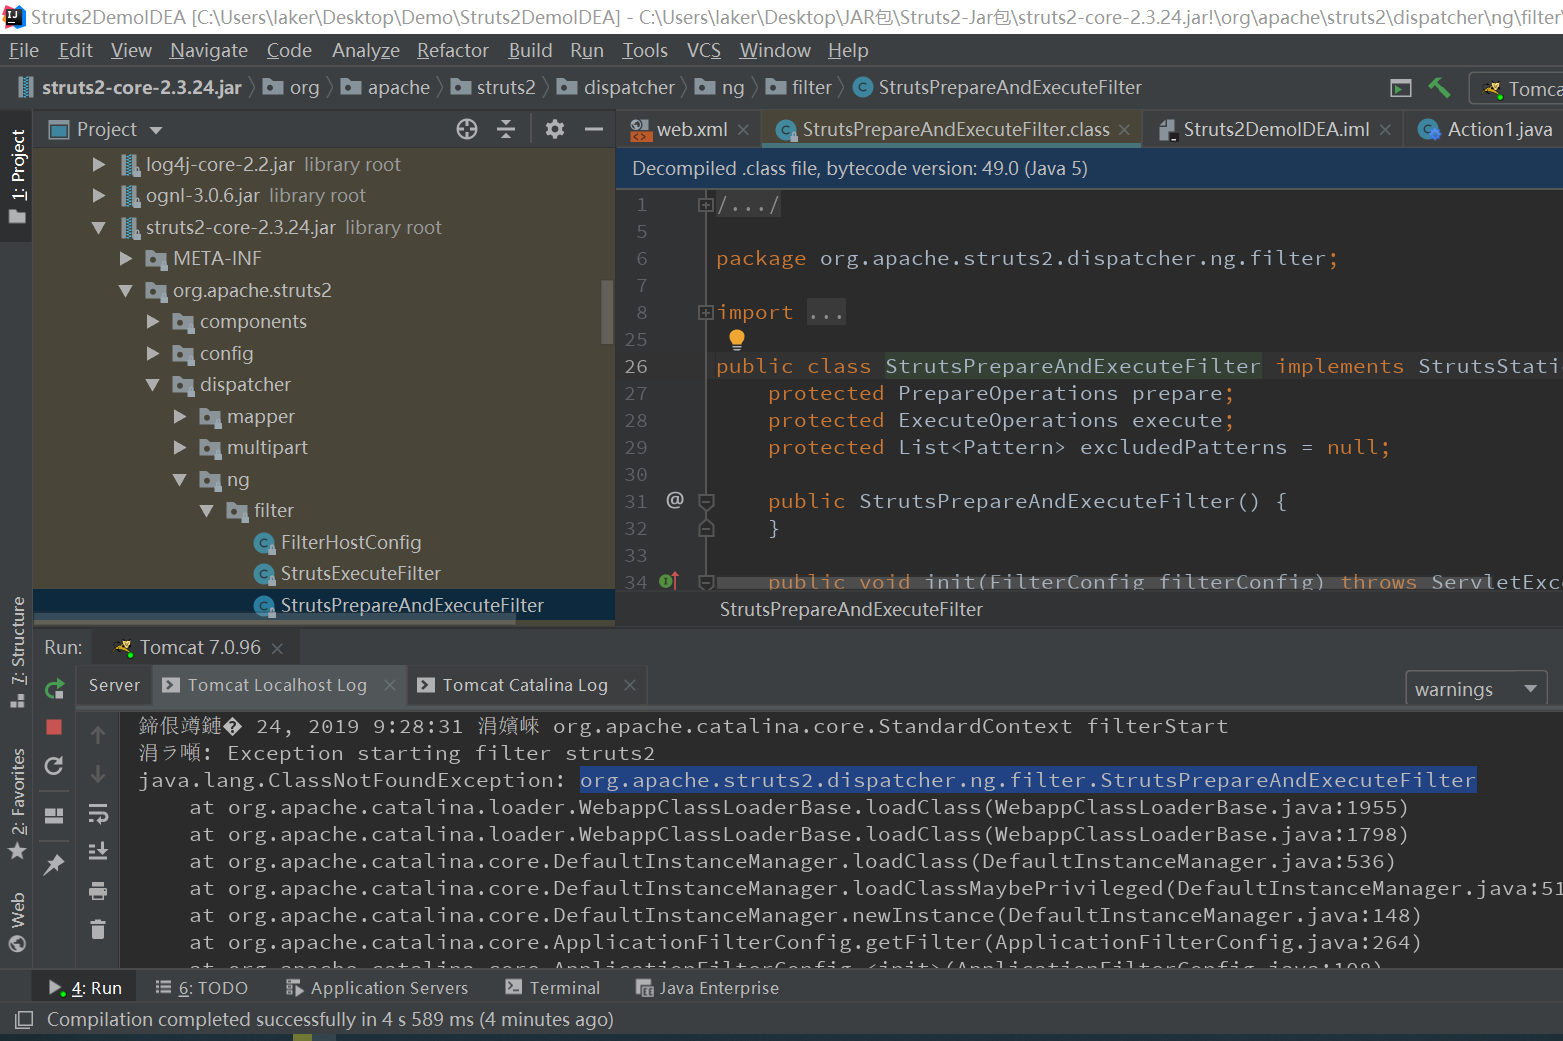This screenshot has height=1041, width=1563.
Task: Hide the Project tool window
Action: (x=594, y=129)
